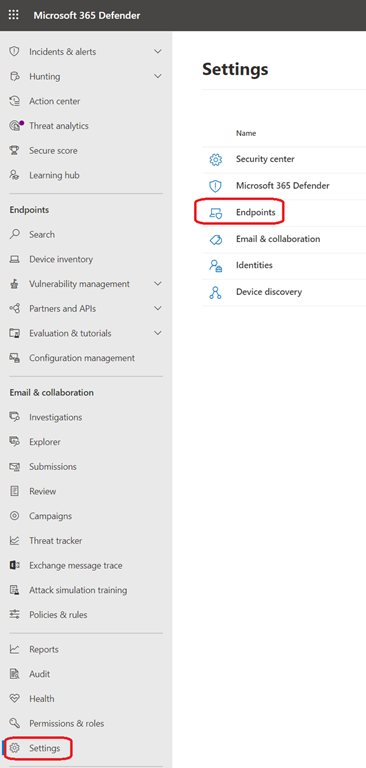Click the Learning hub icon

(14, 175)
